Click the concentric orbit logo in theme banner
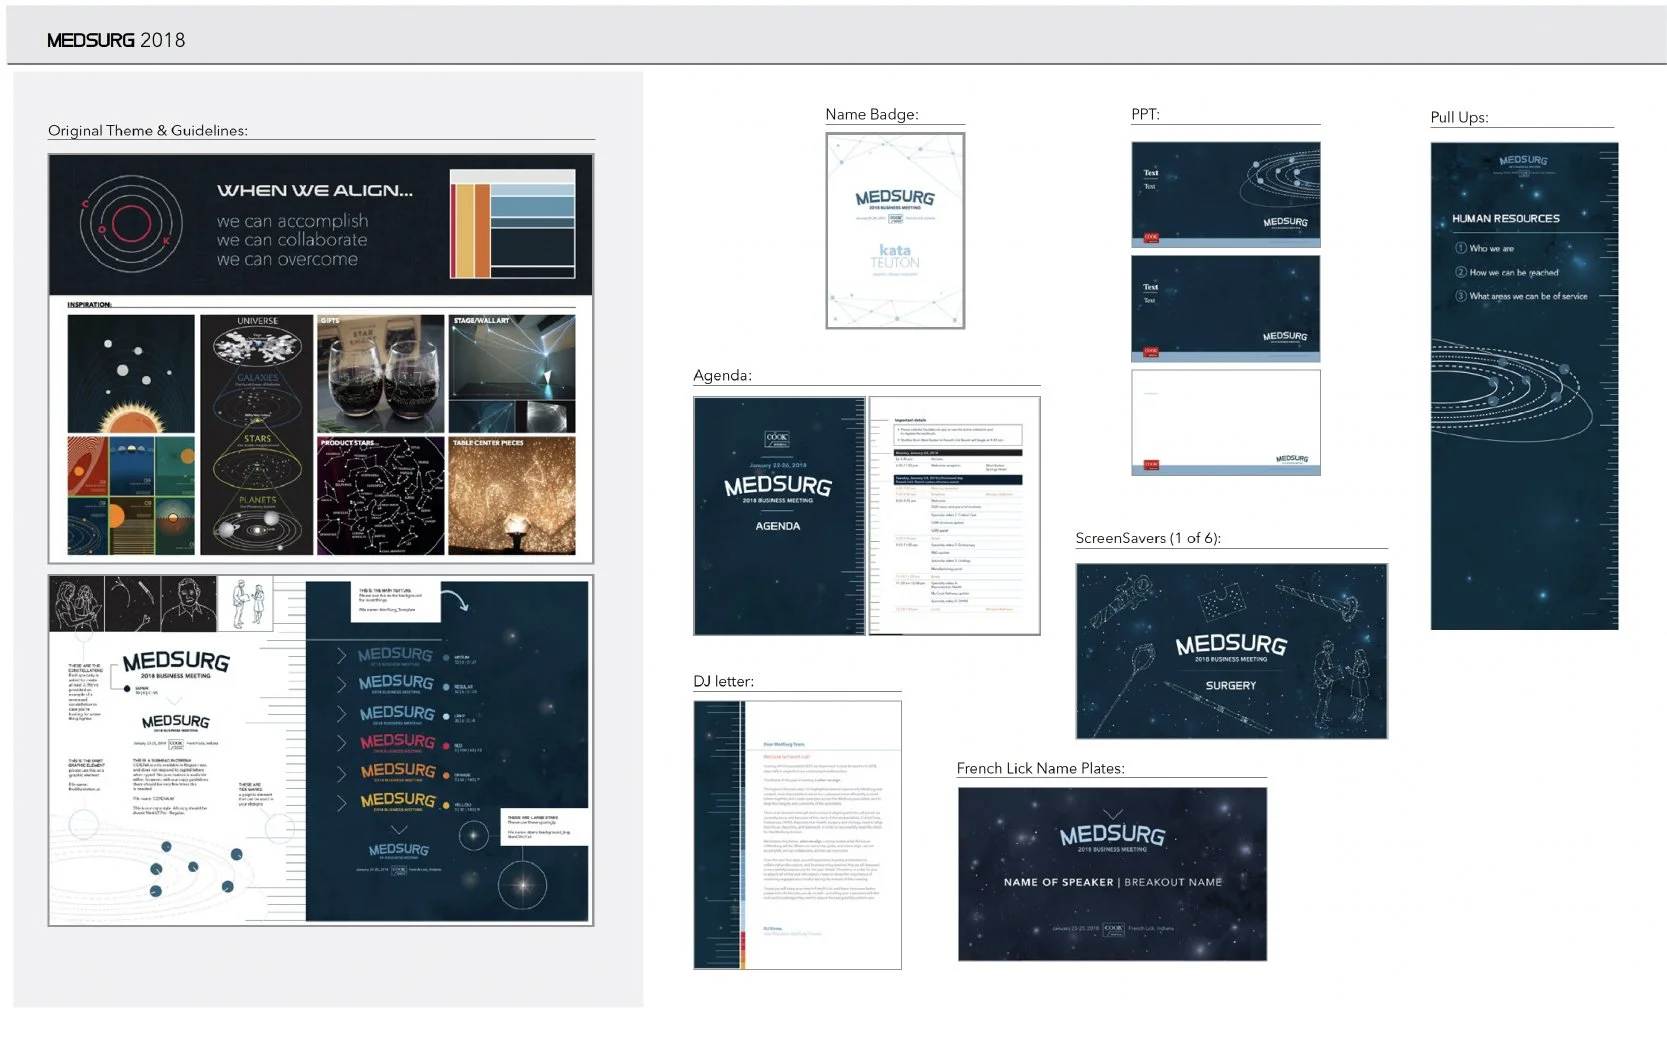The height and width of the screenshot is (1042, 1667). (x=131, y=222)
